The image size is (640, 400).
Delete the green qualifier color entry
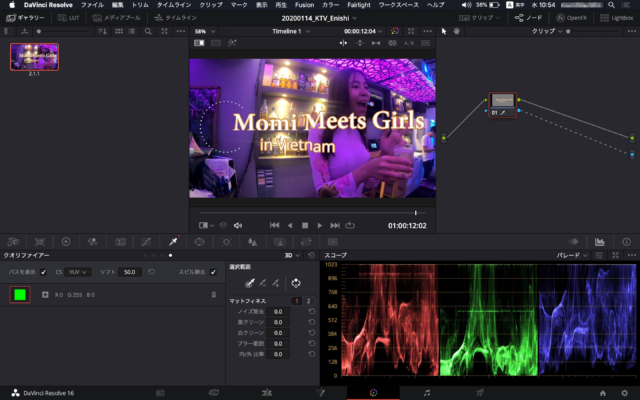(213, 295)
